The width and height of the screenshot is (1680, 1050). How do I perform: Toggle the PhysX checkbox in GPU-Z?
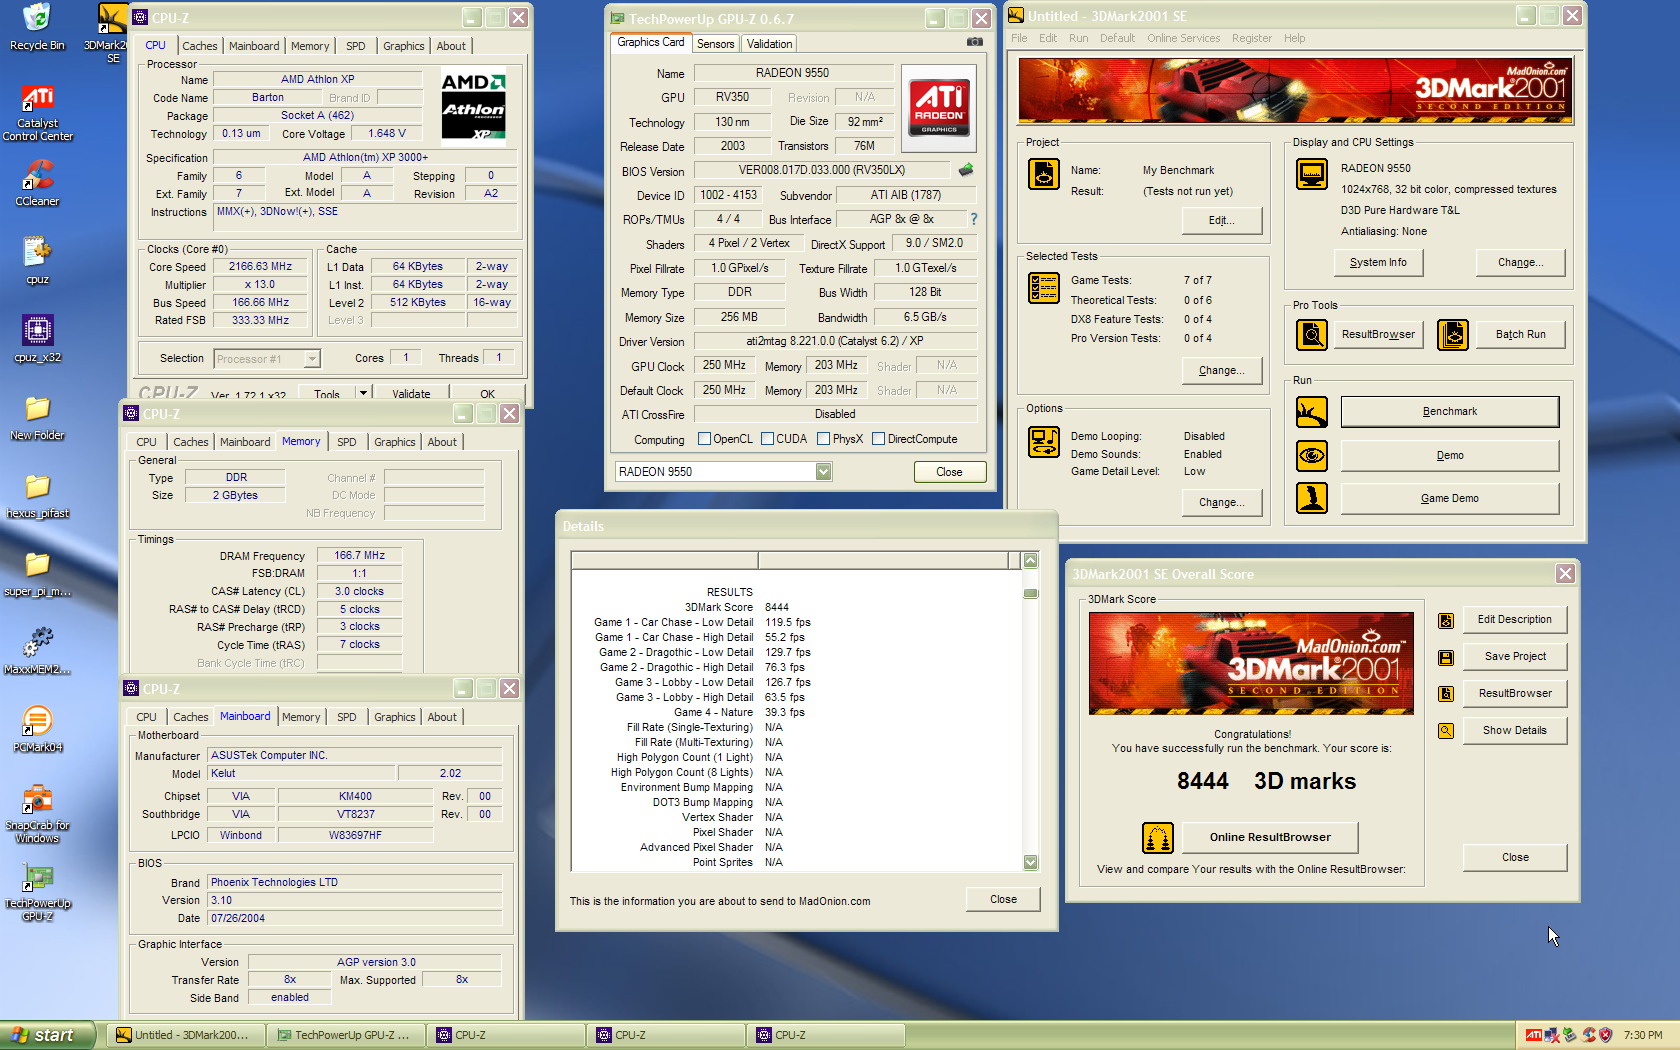823,439
